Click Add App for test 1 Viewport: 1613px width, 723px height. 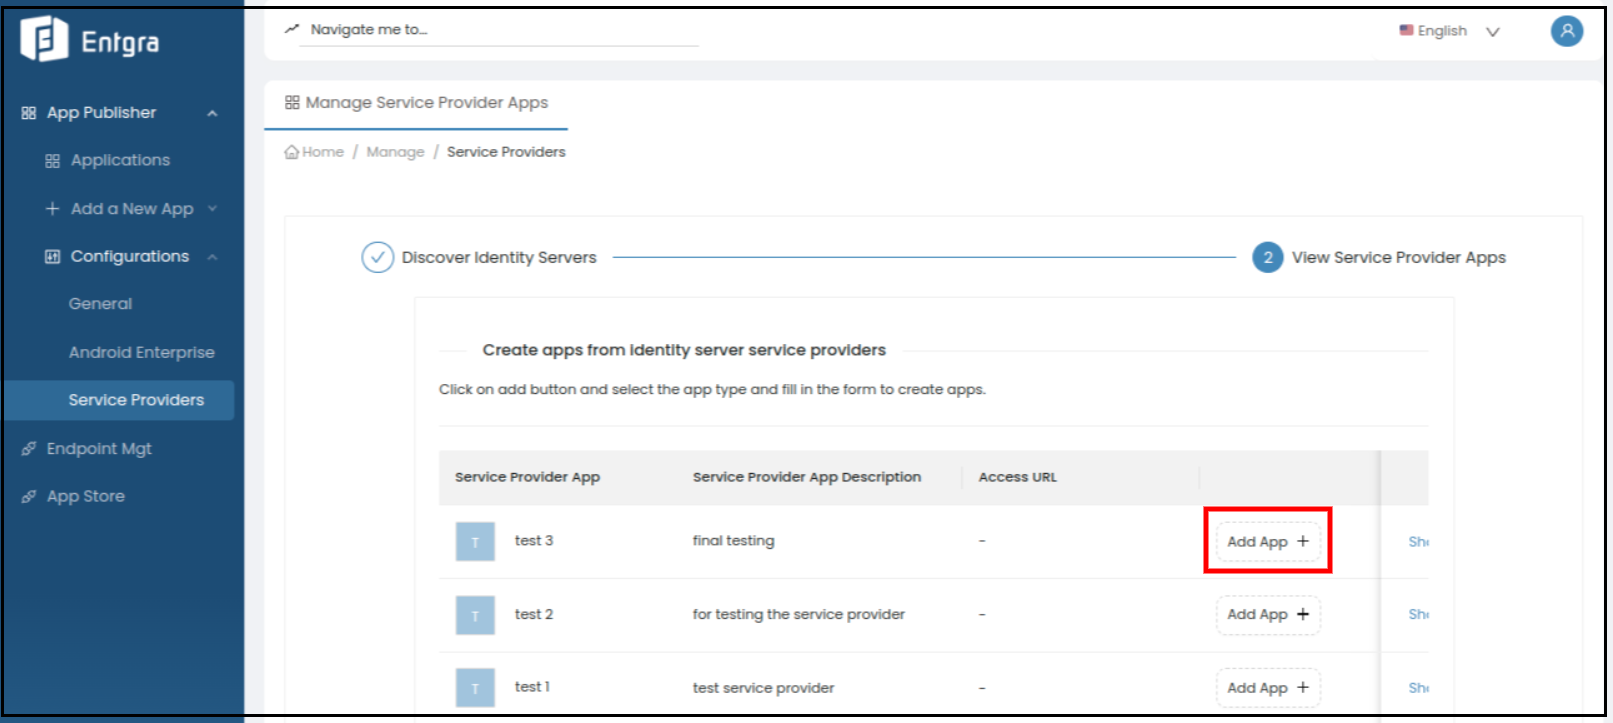pyautogui.click(x=1268, y=688)
